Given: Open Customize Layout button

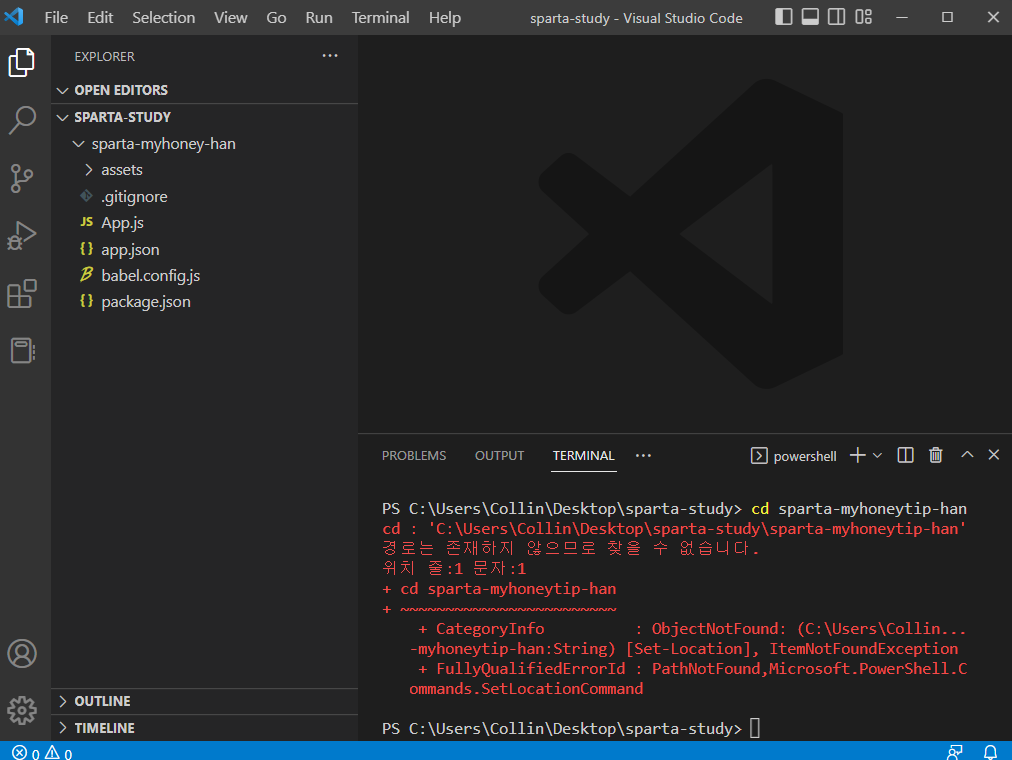Looking at the screenshot, I should (x=864, y=17).
